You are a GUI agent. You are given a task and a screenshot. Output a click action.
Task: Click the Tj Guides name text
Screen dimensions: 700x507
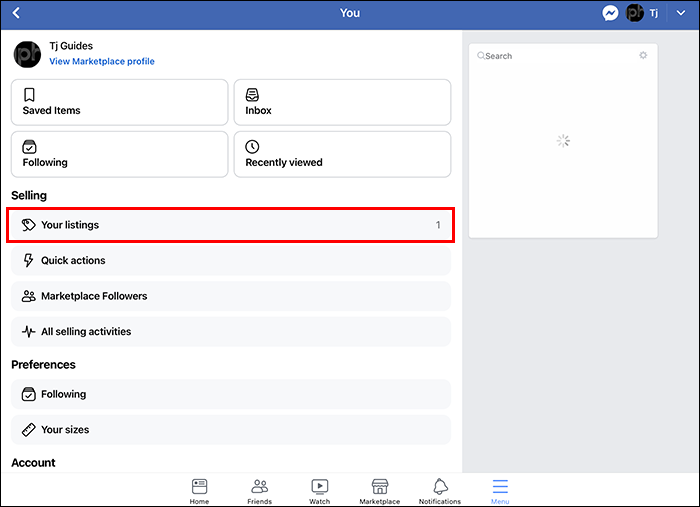point(71,46)
